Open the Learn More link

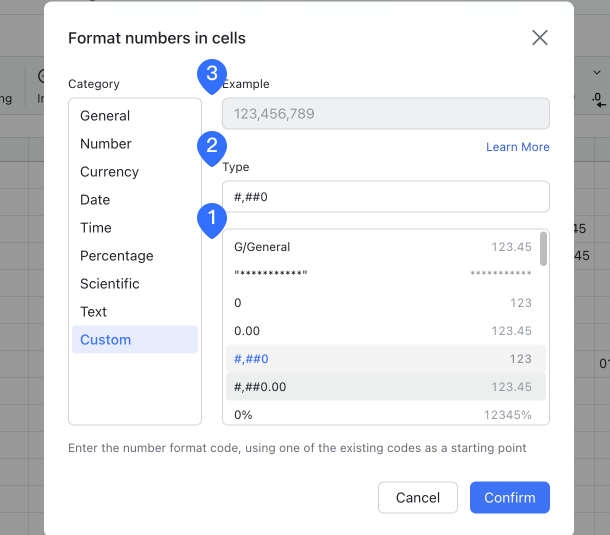click(x=517, y=147)
